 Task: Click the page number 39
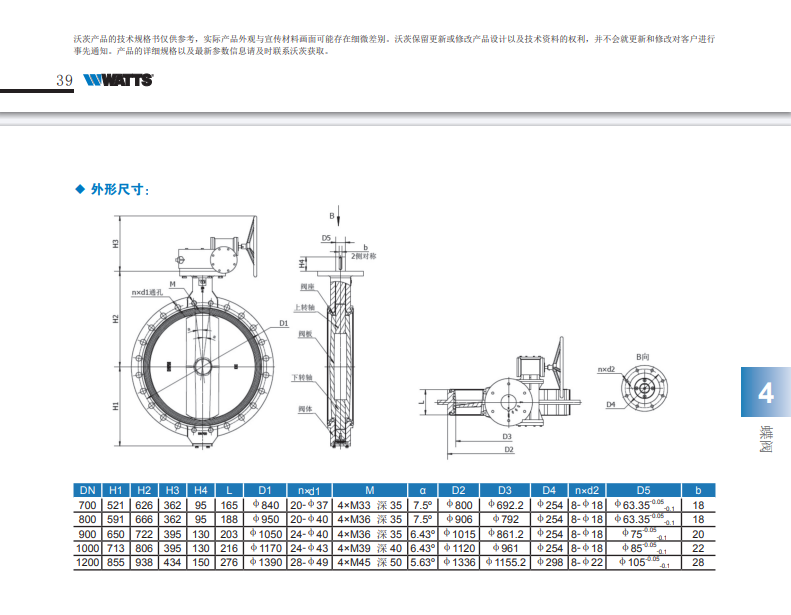pos(65,81)
